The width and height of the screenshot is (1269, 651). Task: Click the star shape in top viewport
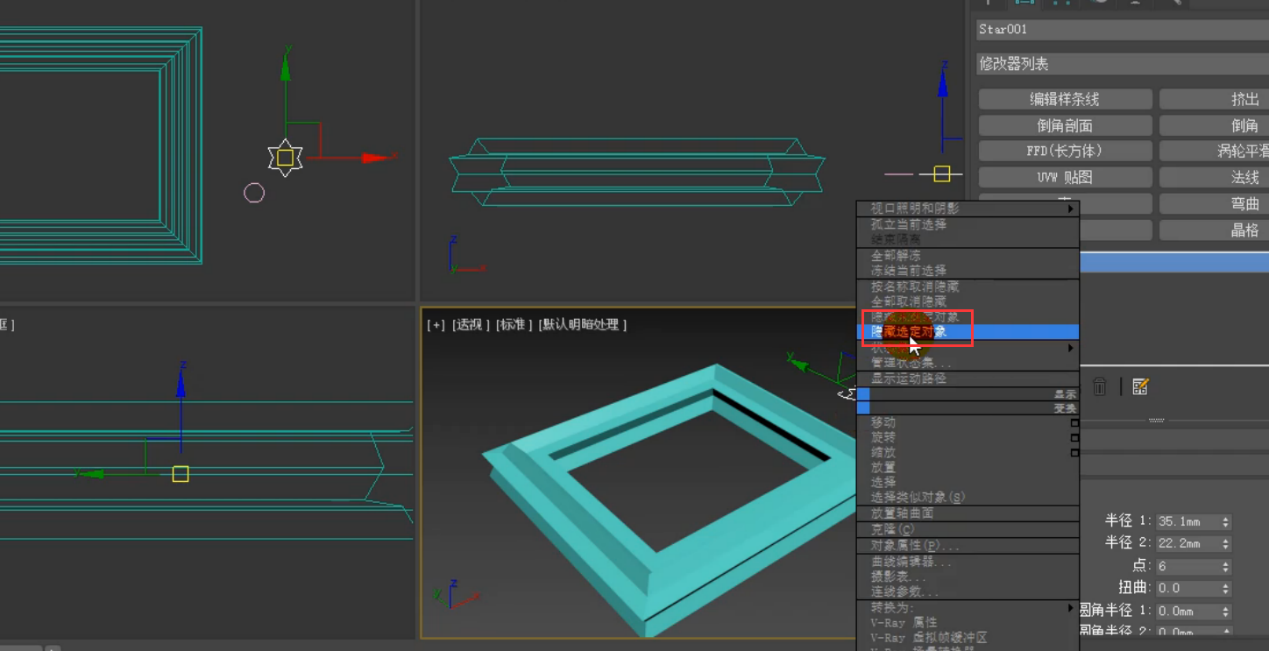(x=285, y=158)
